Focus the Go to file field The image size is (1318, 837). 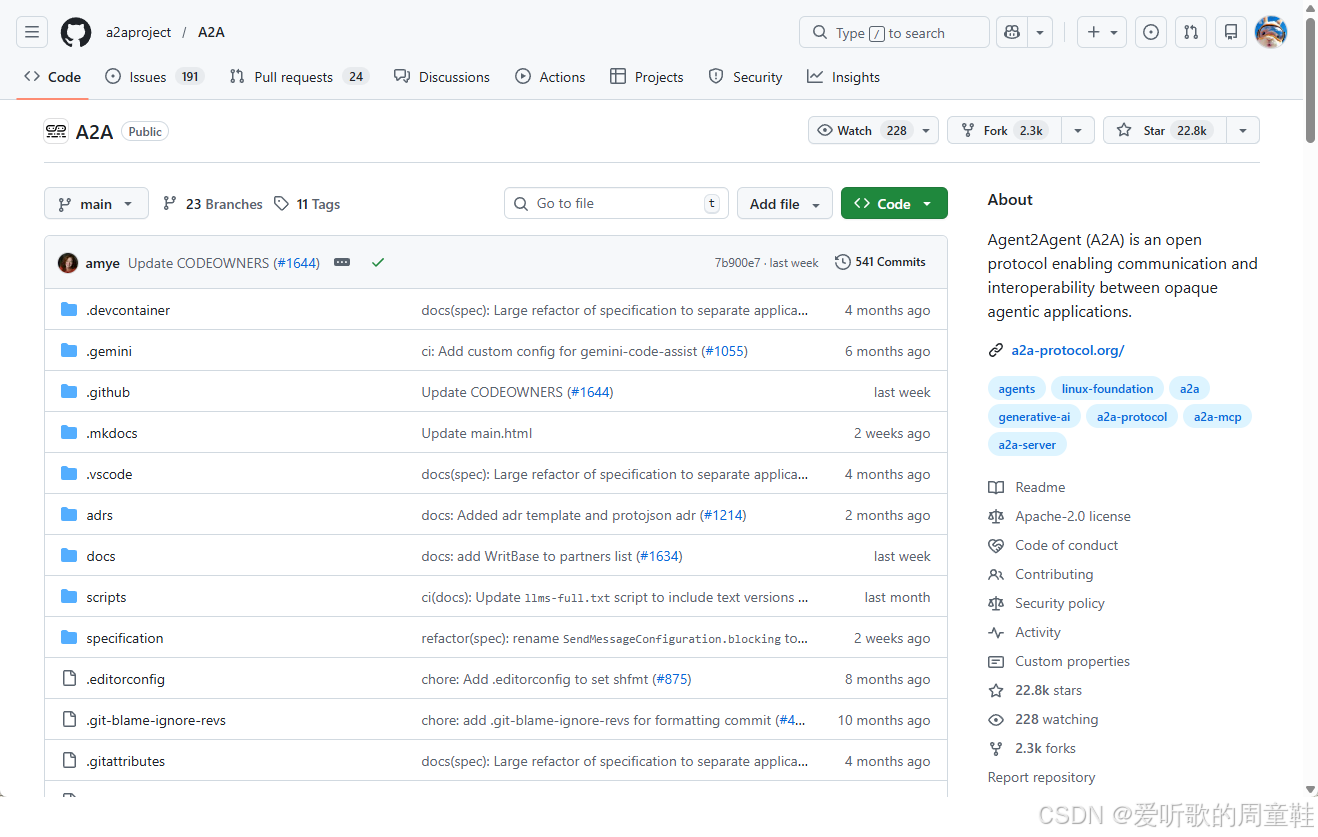[x=617, y=204]
